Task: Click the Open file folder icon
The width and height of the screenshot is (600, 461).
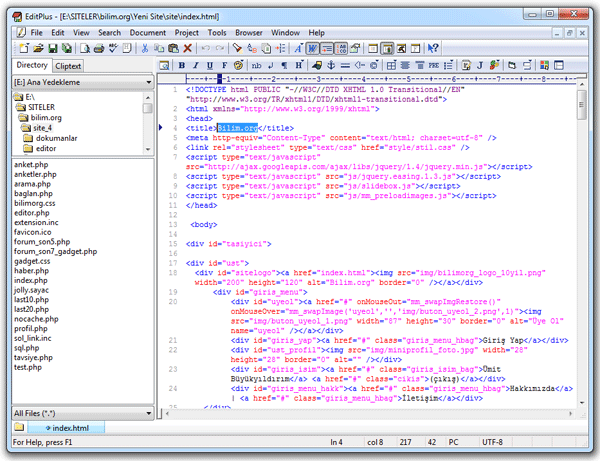Action: pyautogui.click(x=38, y=48)
